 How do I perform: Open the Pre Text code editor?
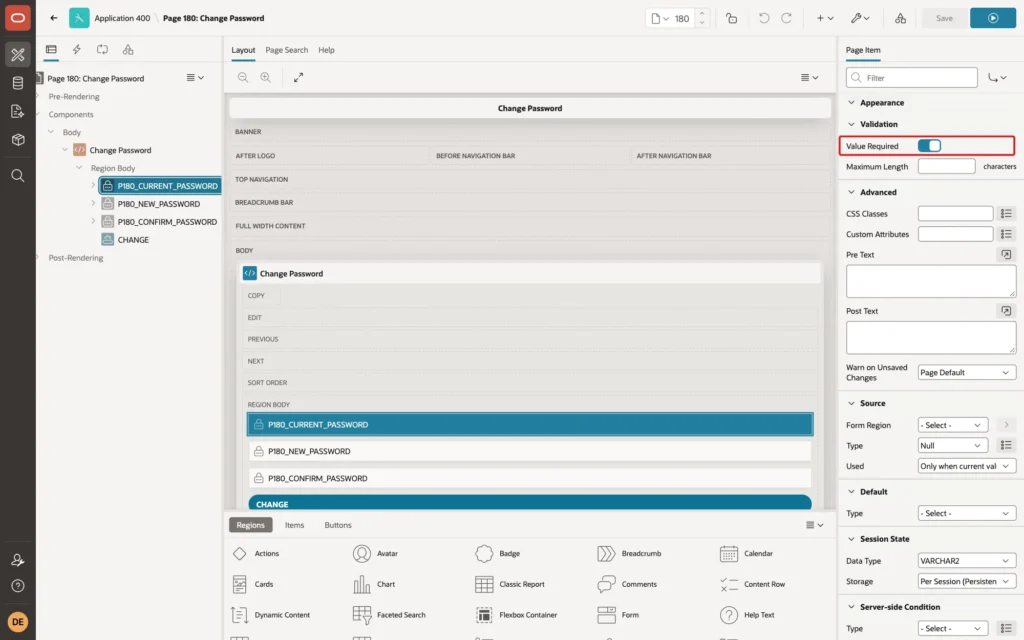(1006, 255)
